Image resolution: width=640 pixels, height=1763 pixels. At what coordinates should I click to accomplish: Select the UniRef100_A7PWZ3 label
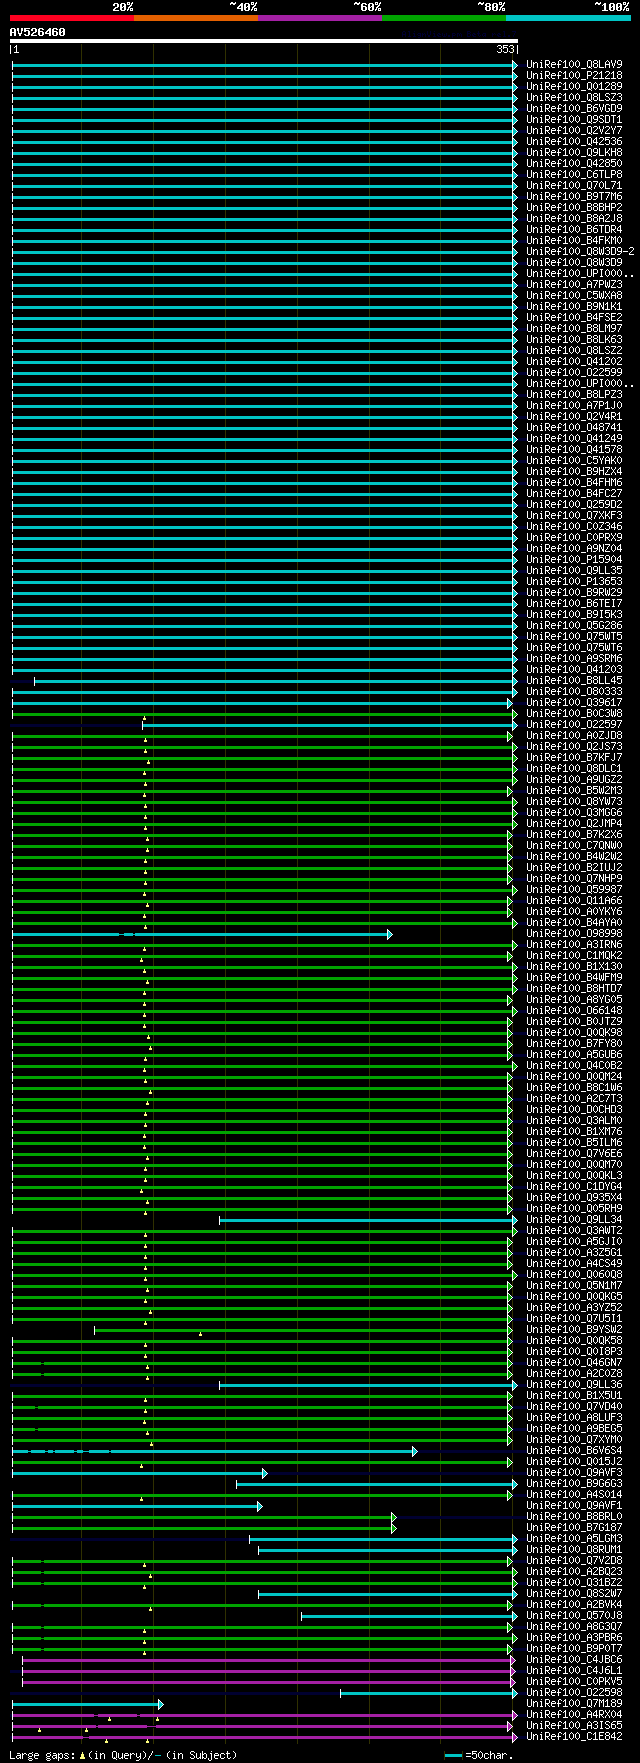574,284
